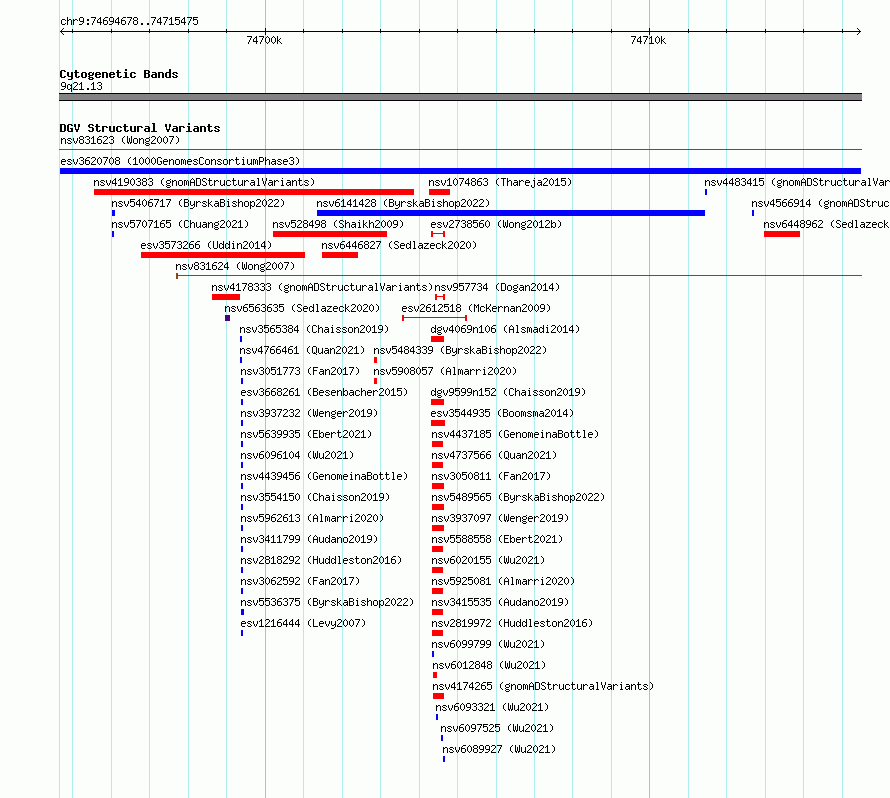Open nsv831624 (Wong2007) label
Viewport: 890px width, 798px height.
[x=235, y=266]
